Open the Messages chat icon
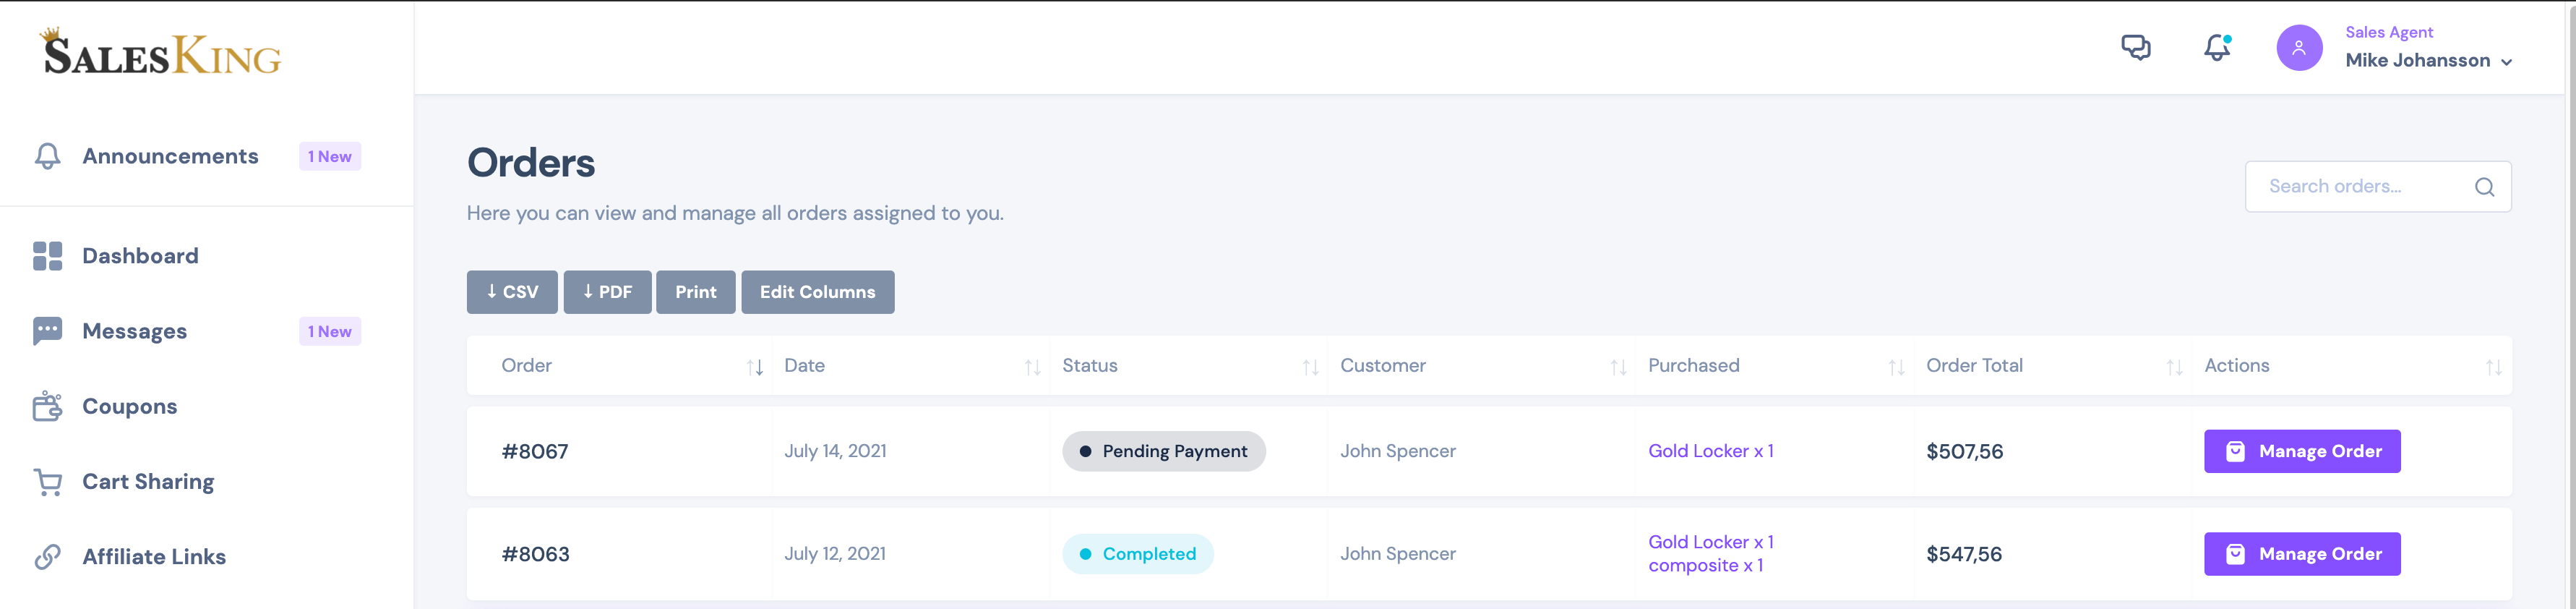 [46, 331]
